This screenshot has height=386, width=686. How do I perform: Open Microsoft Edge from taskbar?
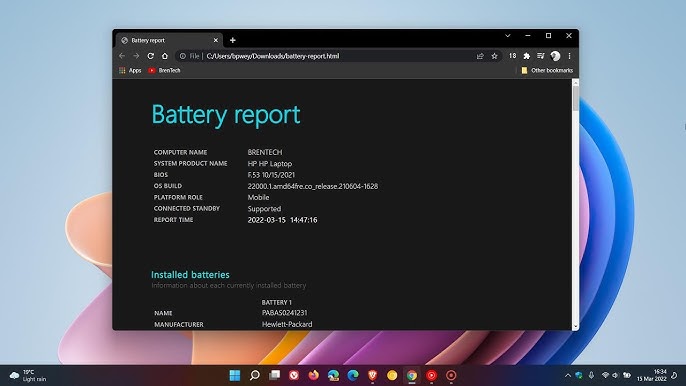tap(353, 375)
